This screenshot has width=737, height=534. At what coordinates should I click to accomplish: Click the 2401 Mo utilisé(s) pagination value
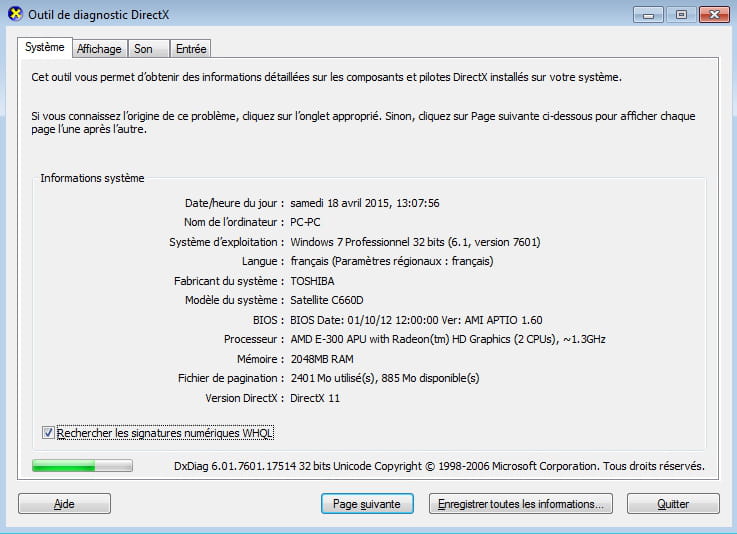384,378
